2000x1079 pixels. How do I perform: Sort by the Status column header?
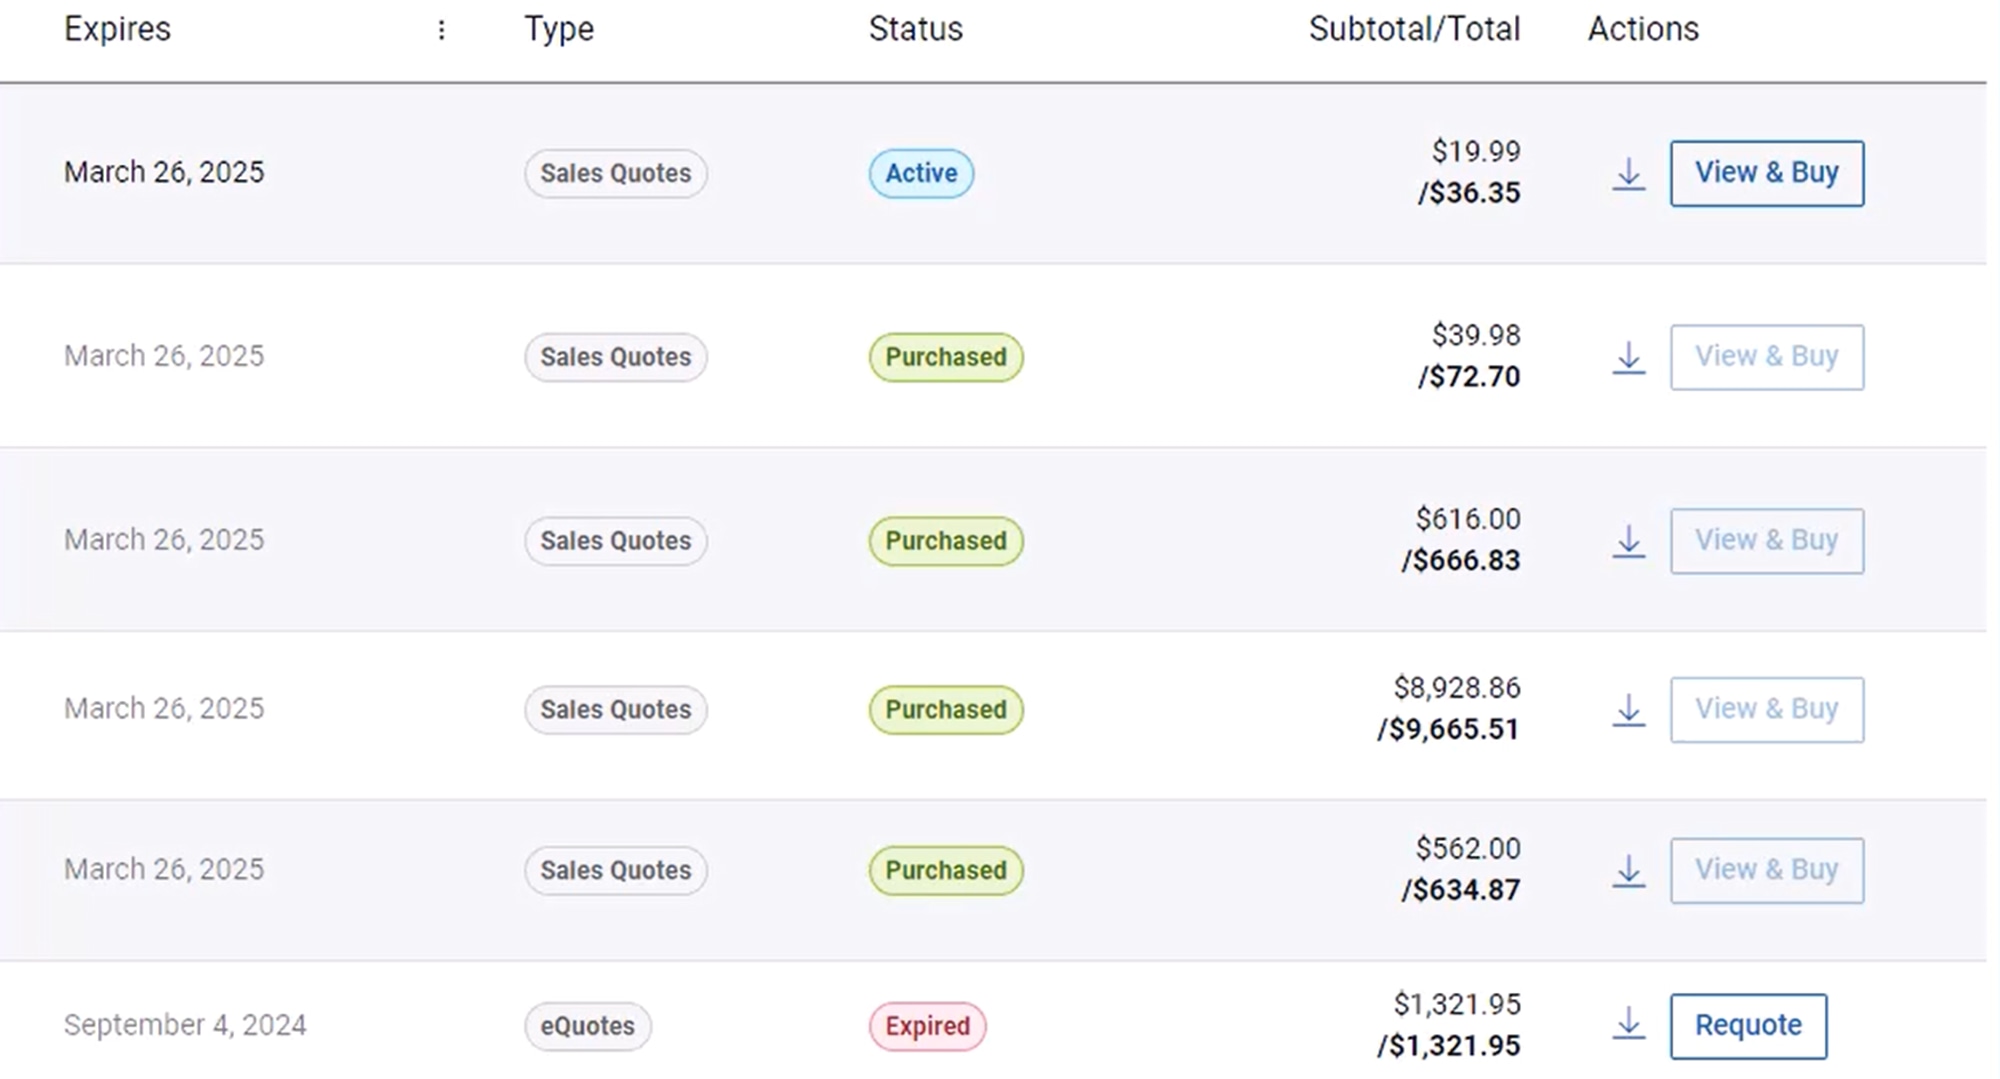[x=915, y=29]
